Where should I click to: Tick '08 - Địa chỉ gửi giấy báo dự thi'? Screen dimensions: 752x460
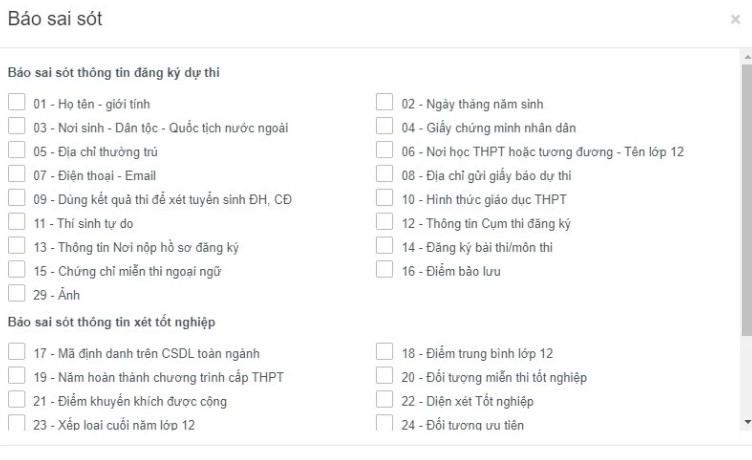pos(385,174)
